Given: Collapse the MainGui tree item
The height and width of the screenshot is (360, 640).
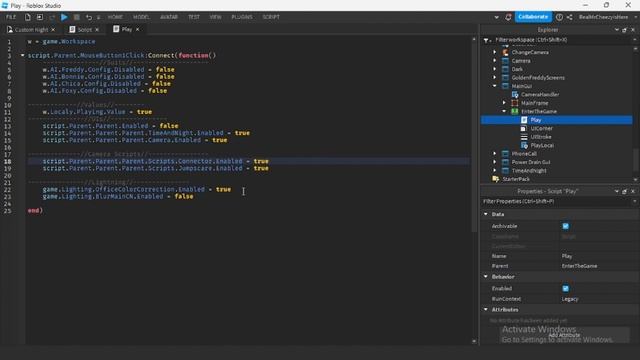Looking at the screenshot, I should point(495,86).
